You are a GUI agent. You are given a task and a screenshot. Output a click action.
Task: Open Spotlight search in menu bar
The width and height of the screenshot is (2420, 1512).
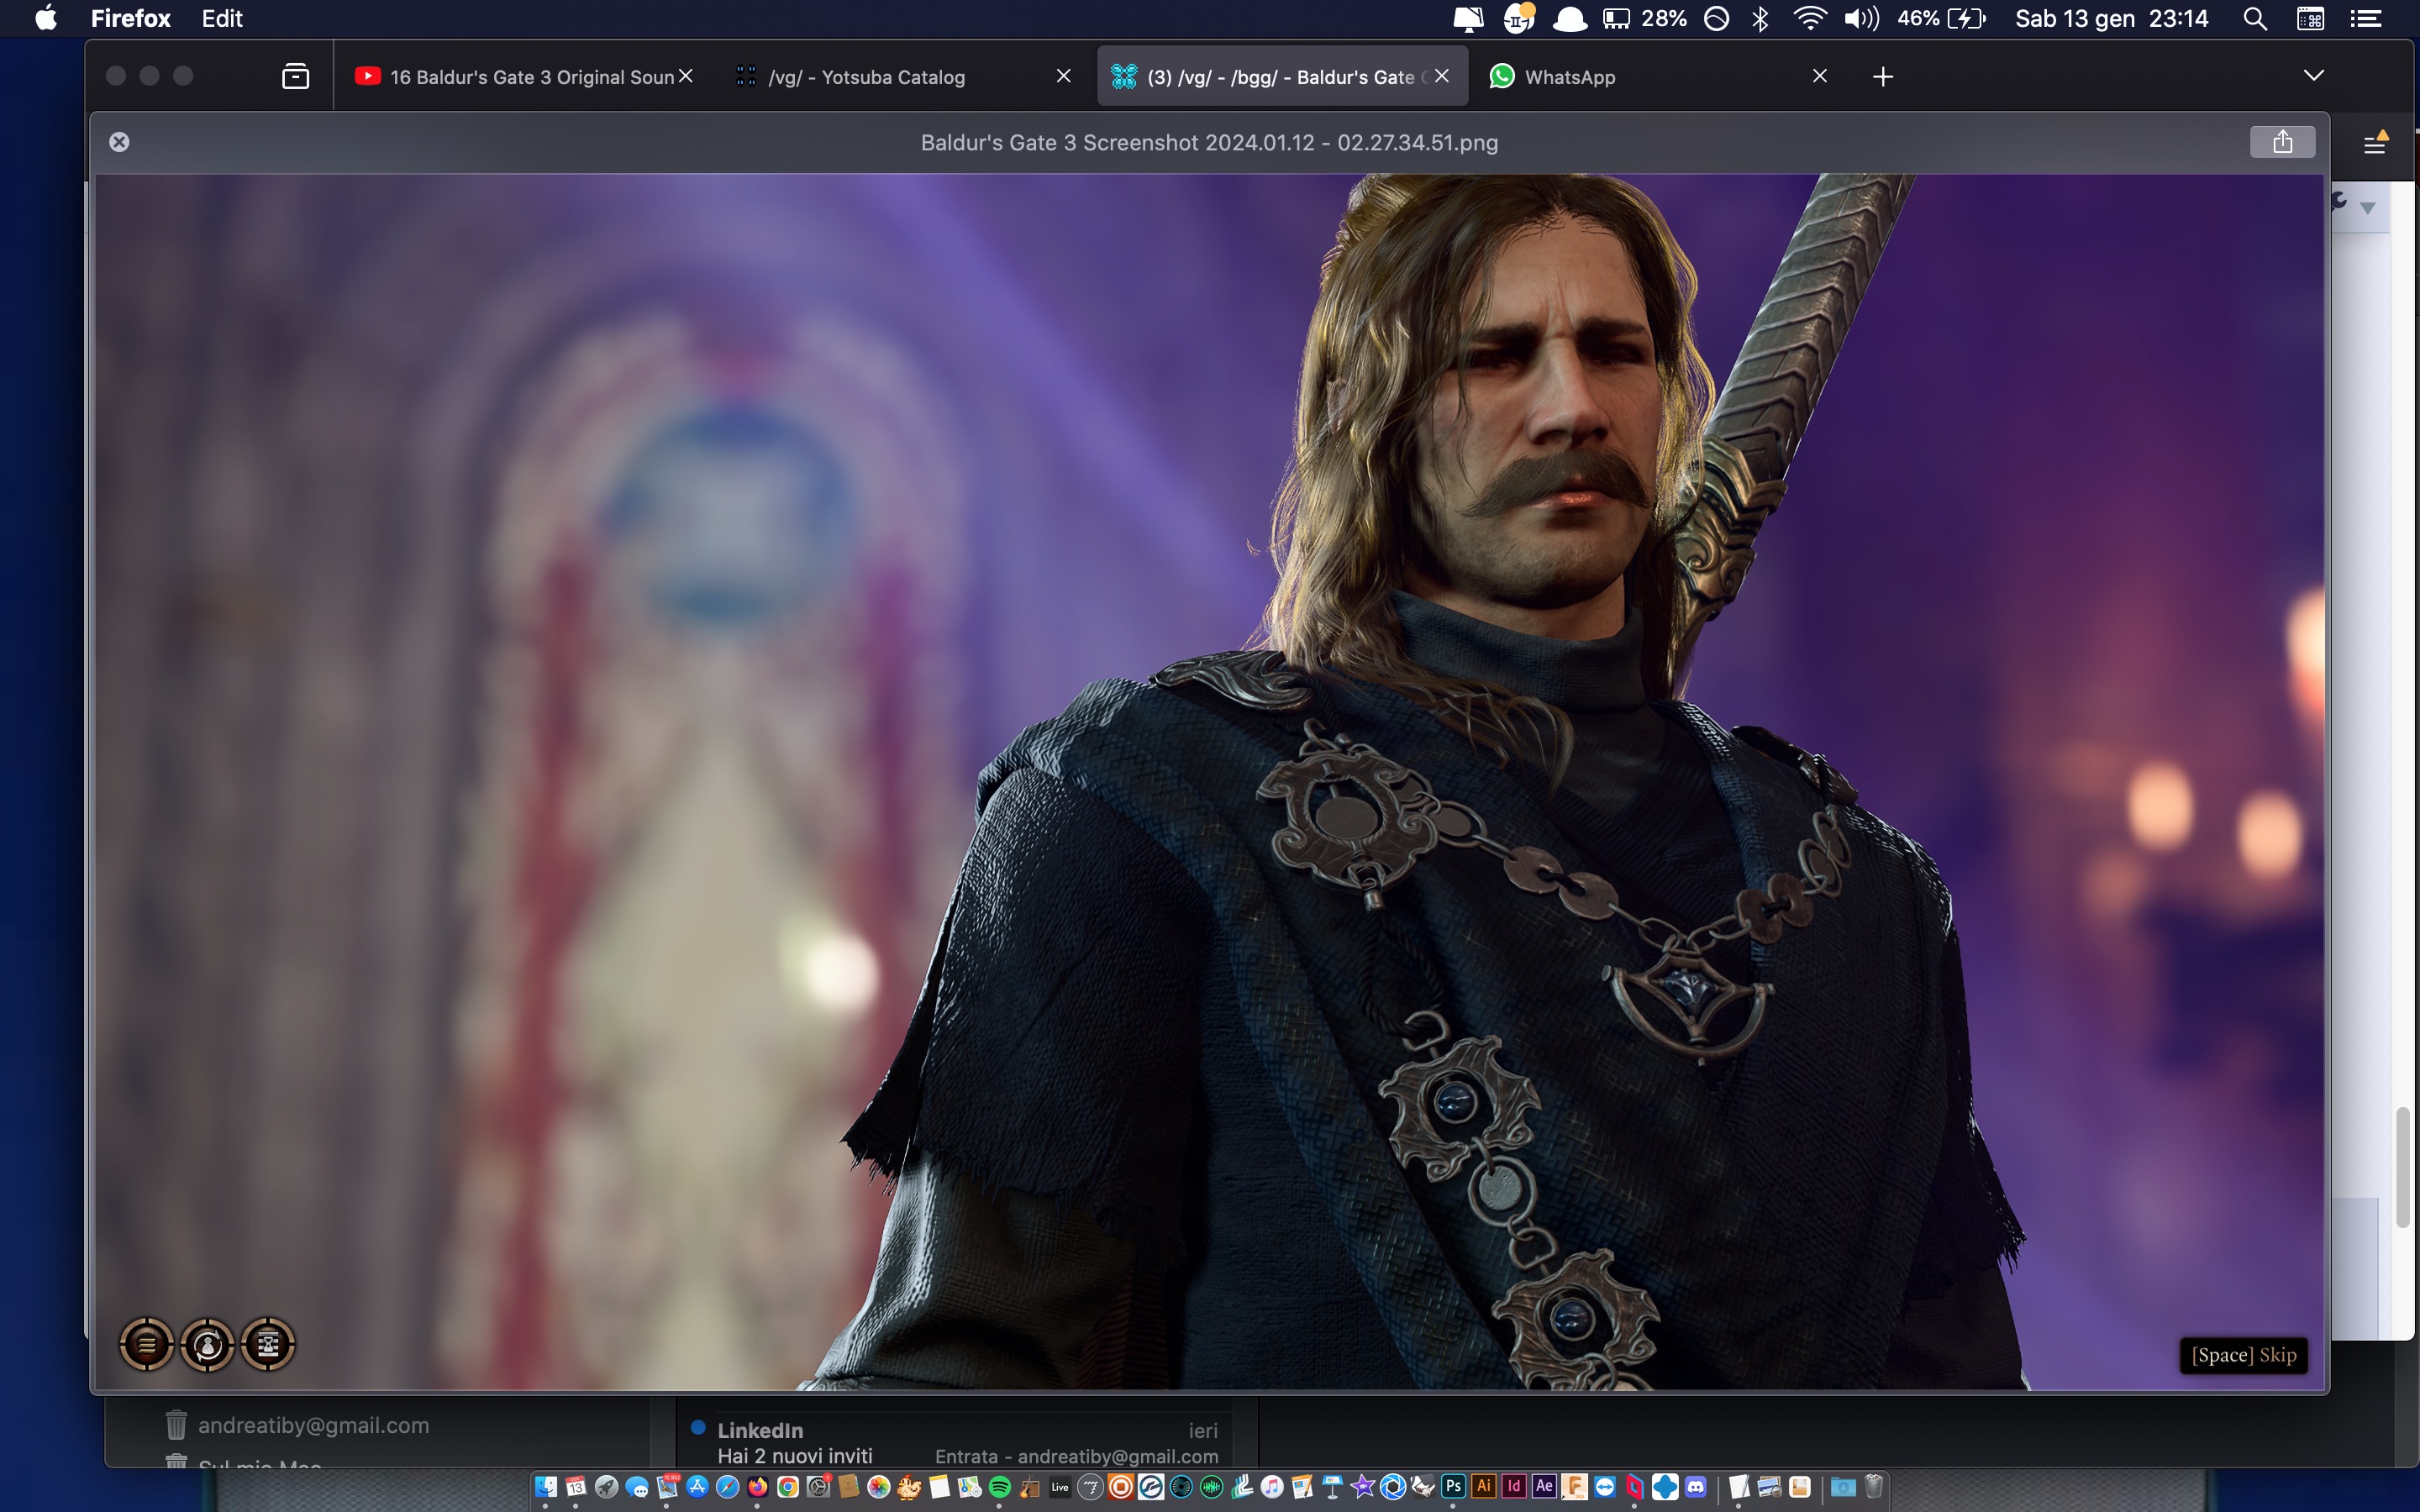click(2254, 18)
